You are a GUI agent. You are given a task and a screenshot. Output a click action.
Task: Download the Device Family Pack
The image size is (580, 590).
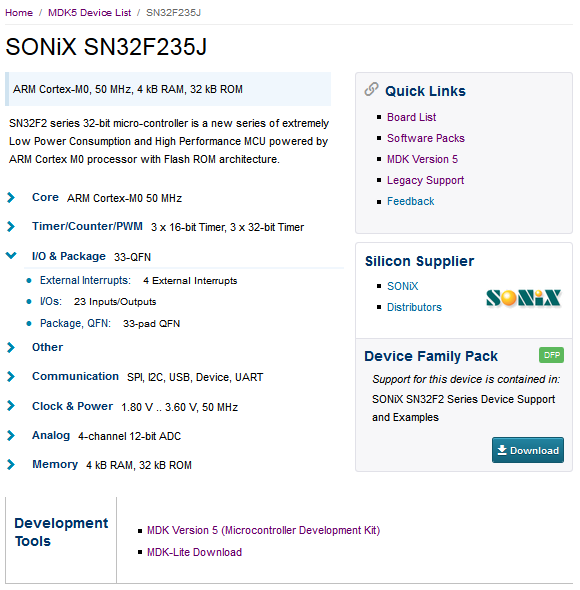pyautogui.click(x=528, y=450)
